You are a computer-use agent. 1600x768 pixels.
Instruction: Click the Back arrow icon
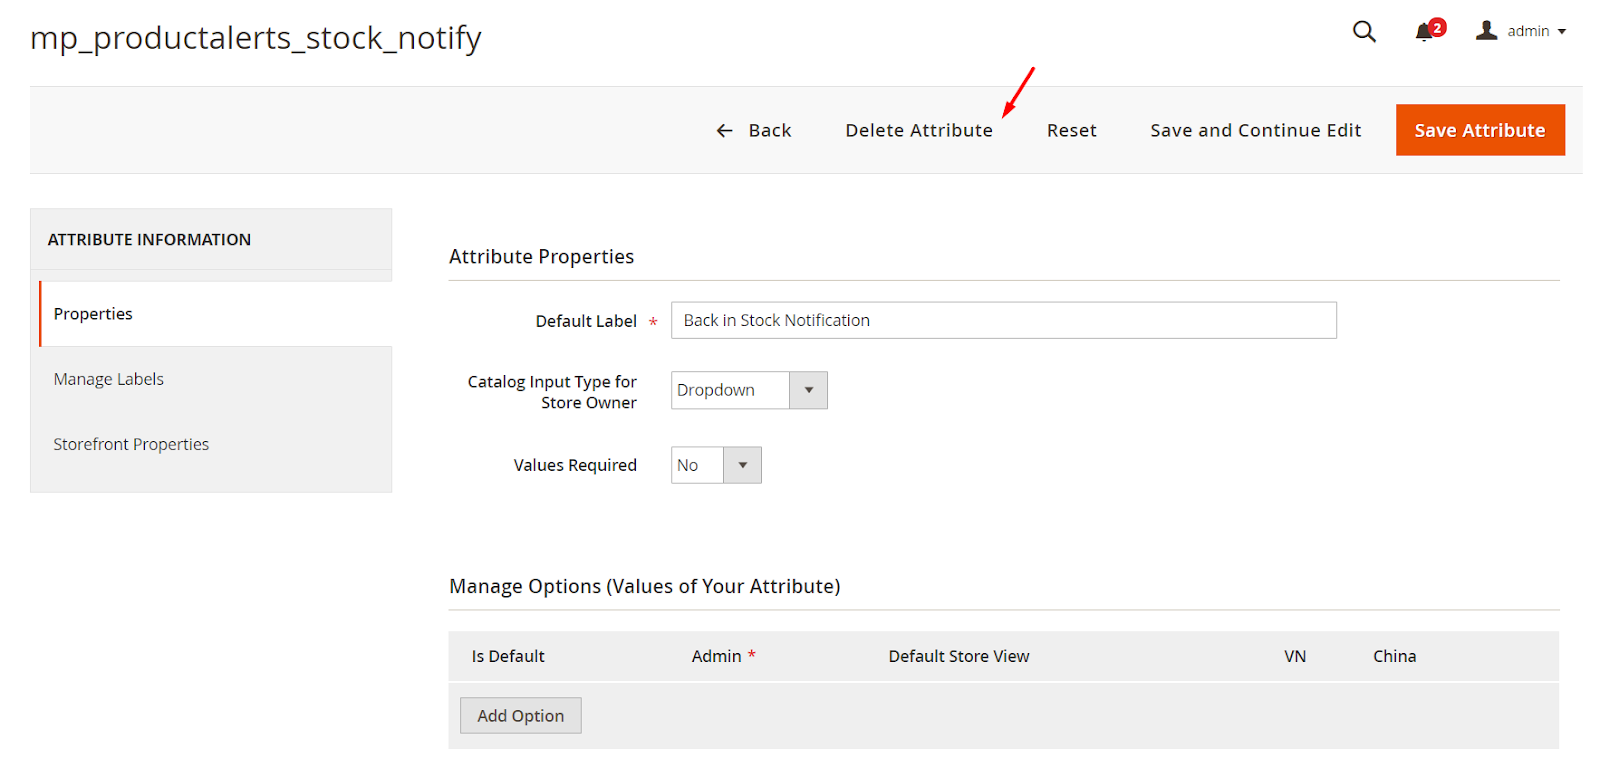pyautogui.click(x=725, y=131)
